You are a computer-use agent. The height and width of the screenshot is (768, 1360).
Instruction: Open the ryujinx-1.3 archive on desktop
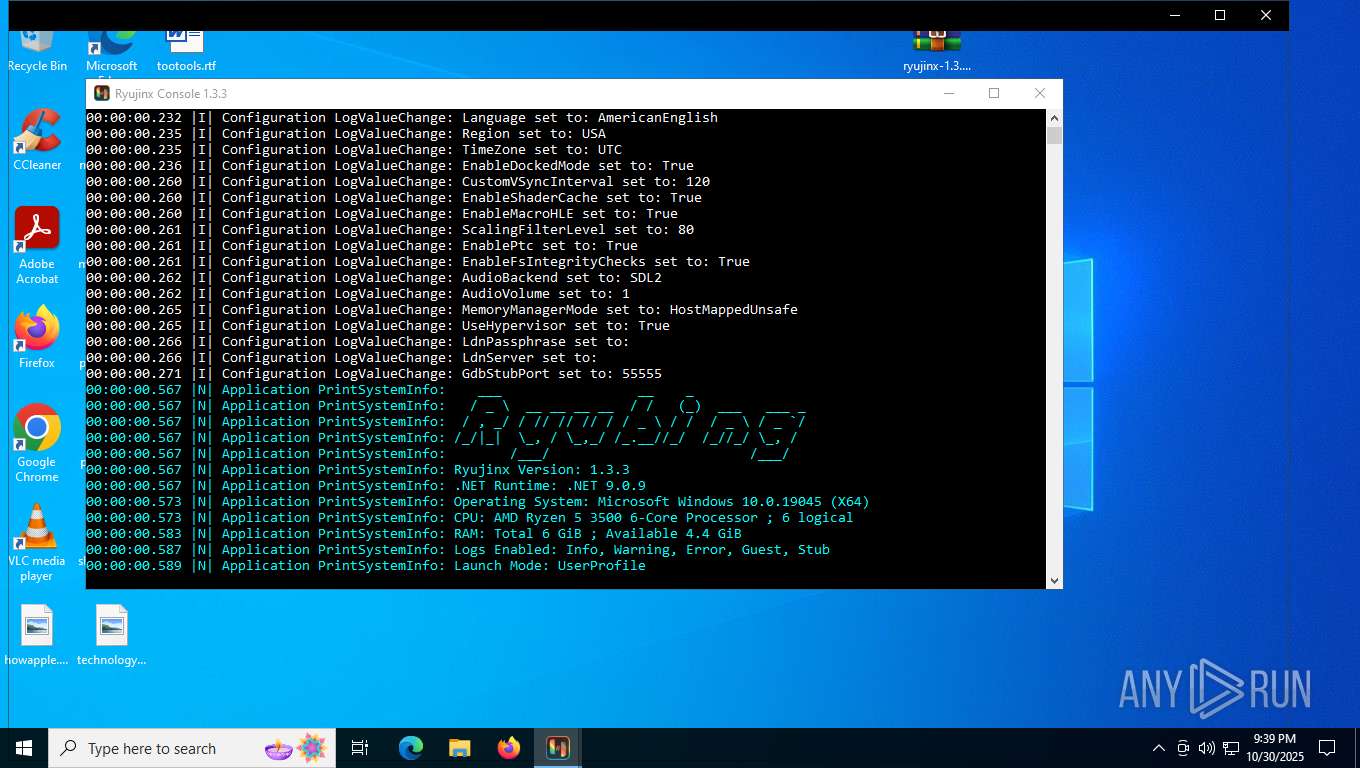937,52
